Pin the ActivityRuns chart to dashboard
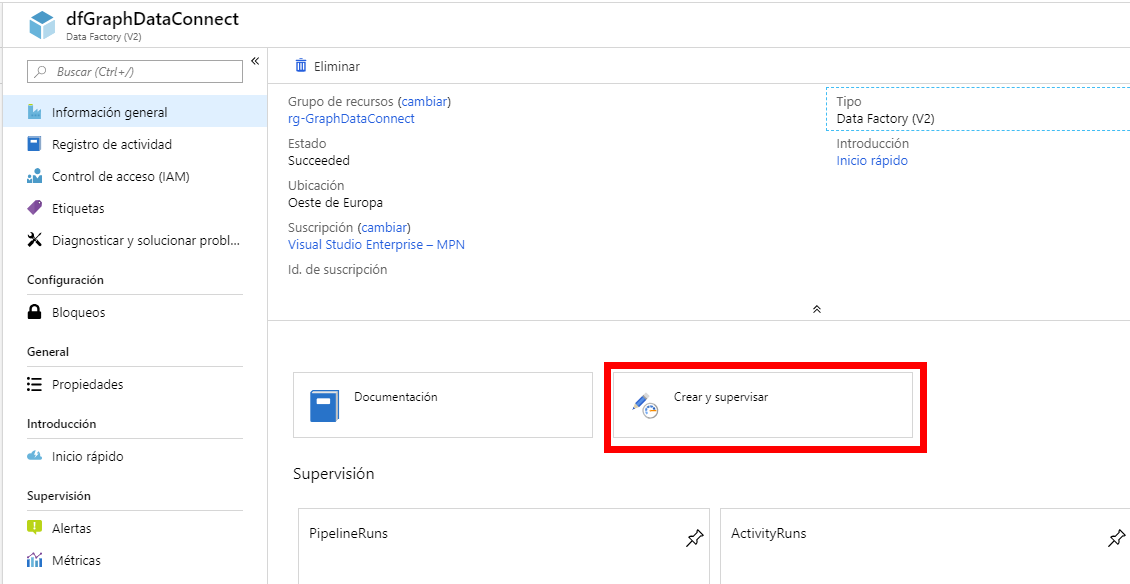This screenshot has width=1130, height=584. [1116, 538]
